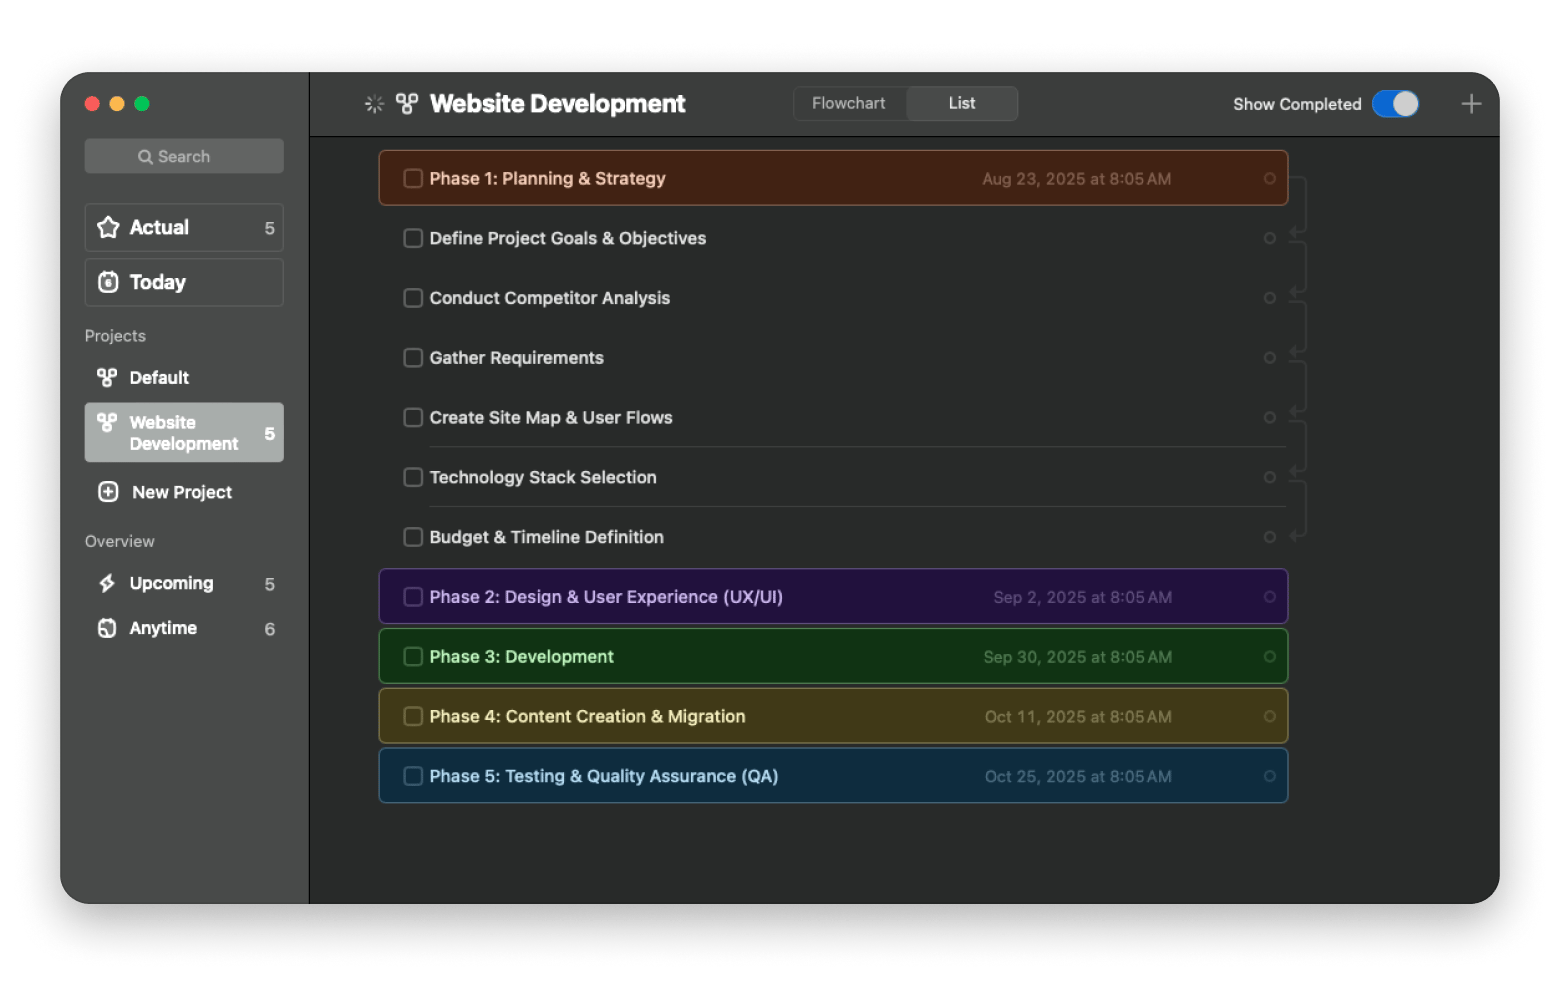
Task: Click the plus add button top right
Action: click(1471, 104)
